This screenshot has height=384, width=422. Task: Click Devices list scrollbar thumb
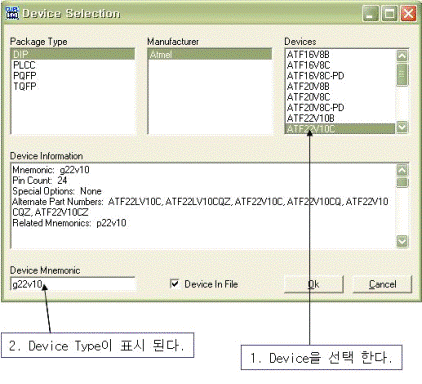[402, 74]
